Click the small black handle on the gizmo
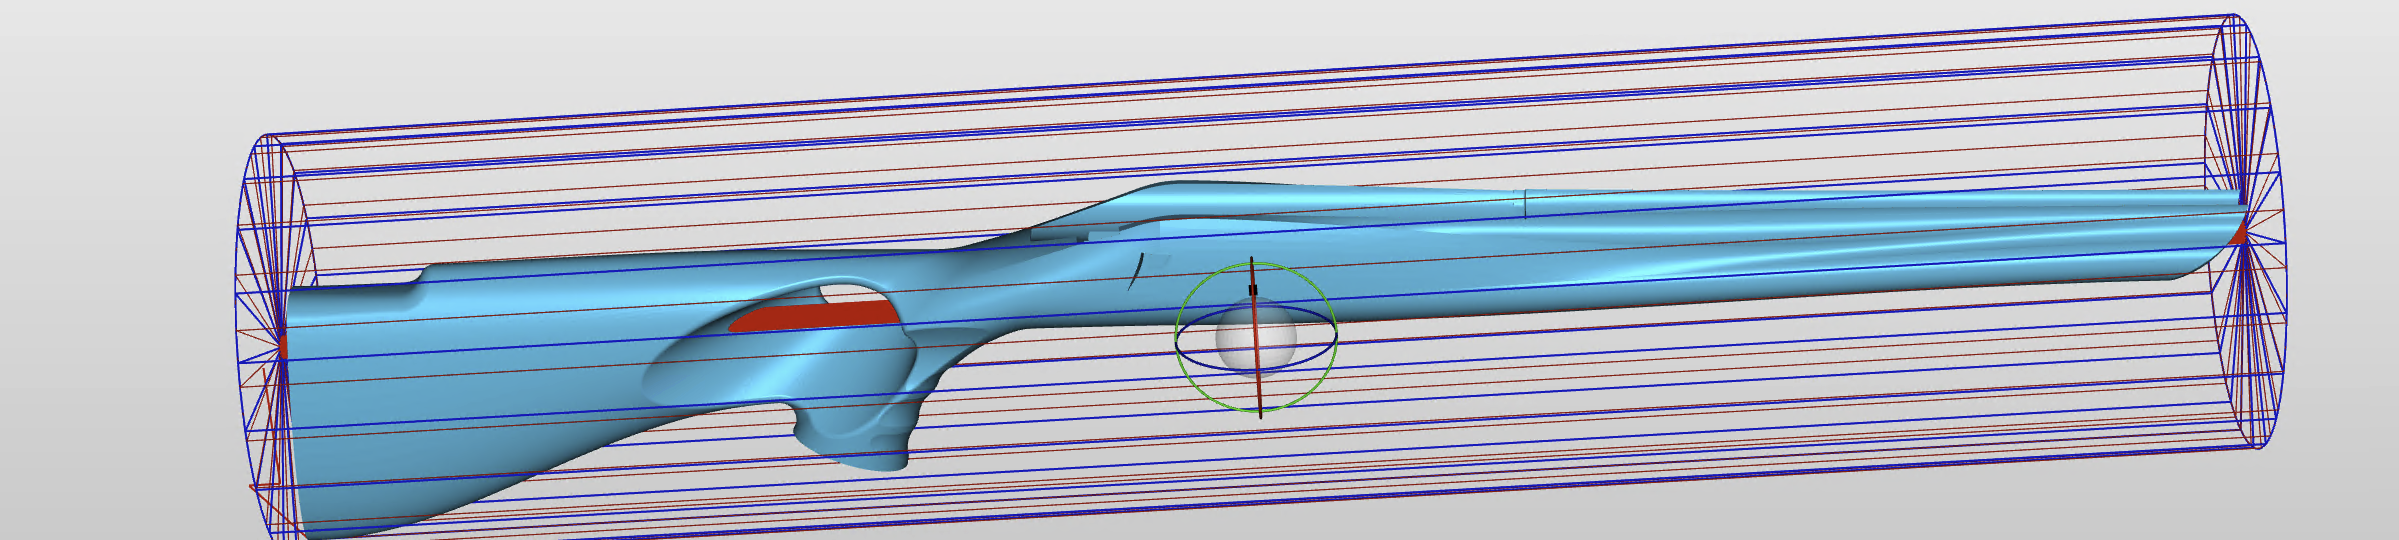This screenshot has width=2399, height=540. (x=1252, y=290)
